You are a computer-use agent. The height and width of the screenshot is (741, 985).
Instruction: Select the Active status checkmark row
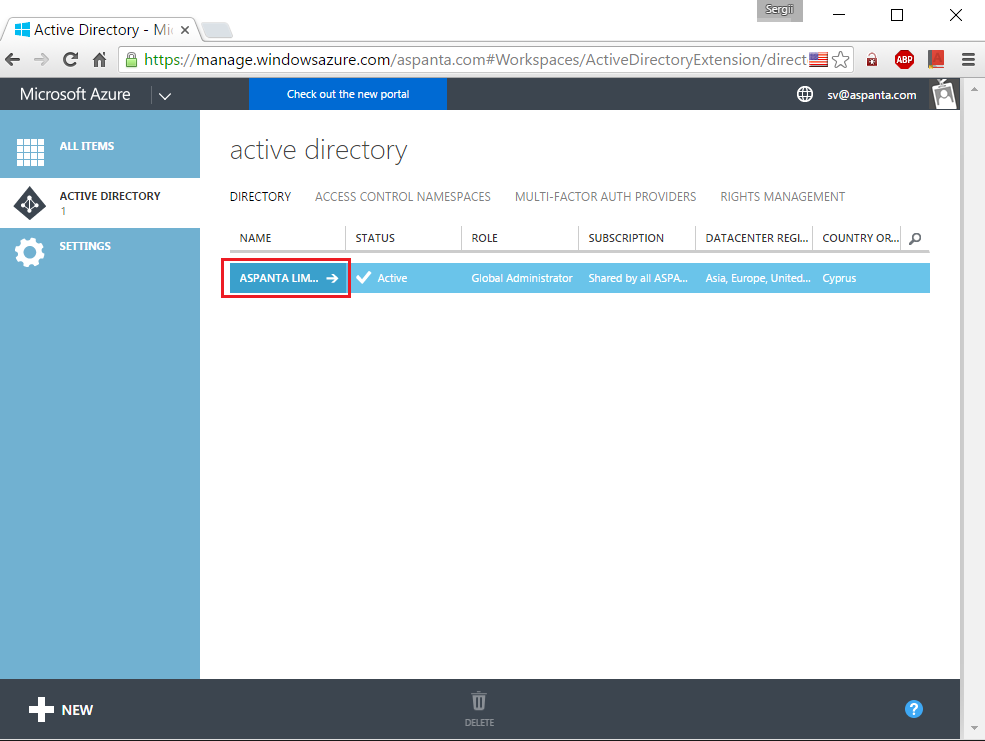coord(365,278)
